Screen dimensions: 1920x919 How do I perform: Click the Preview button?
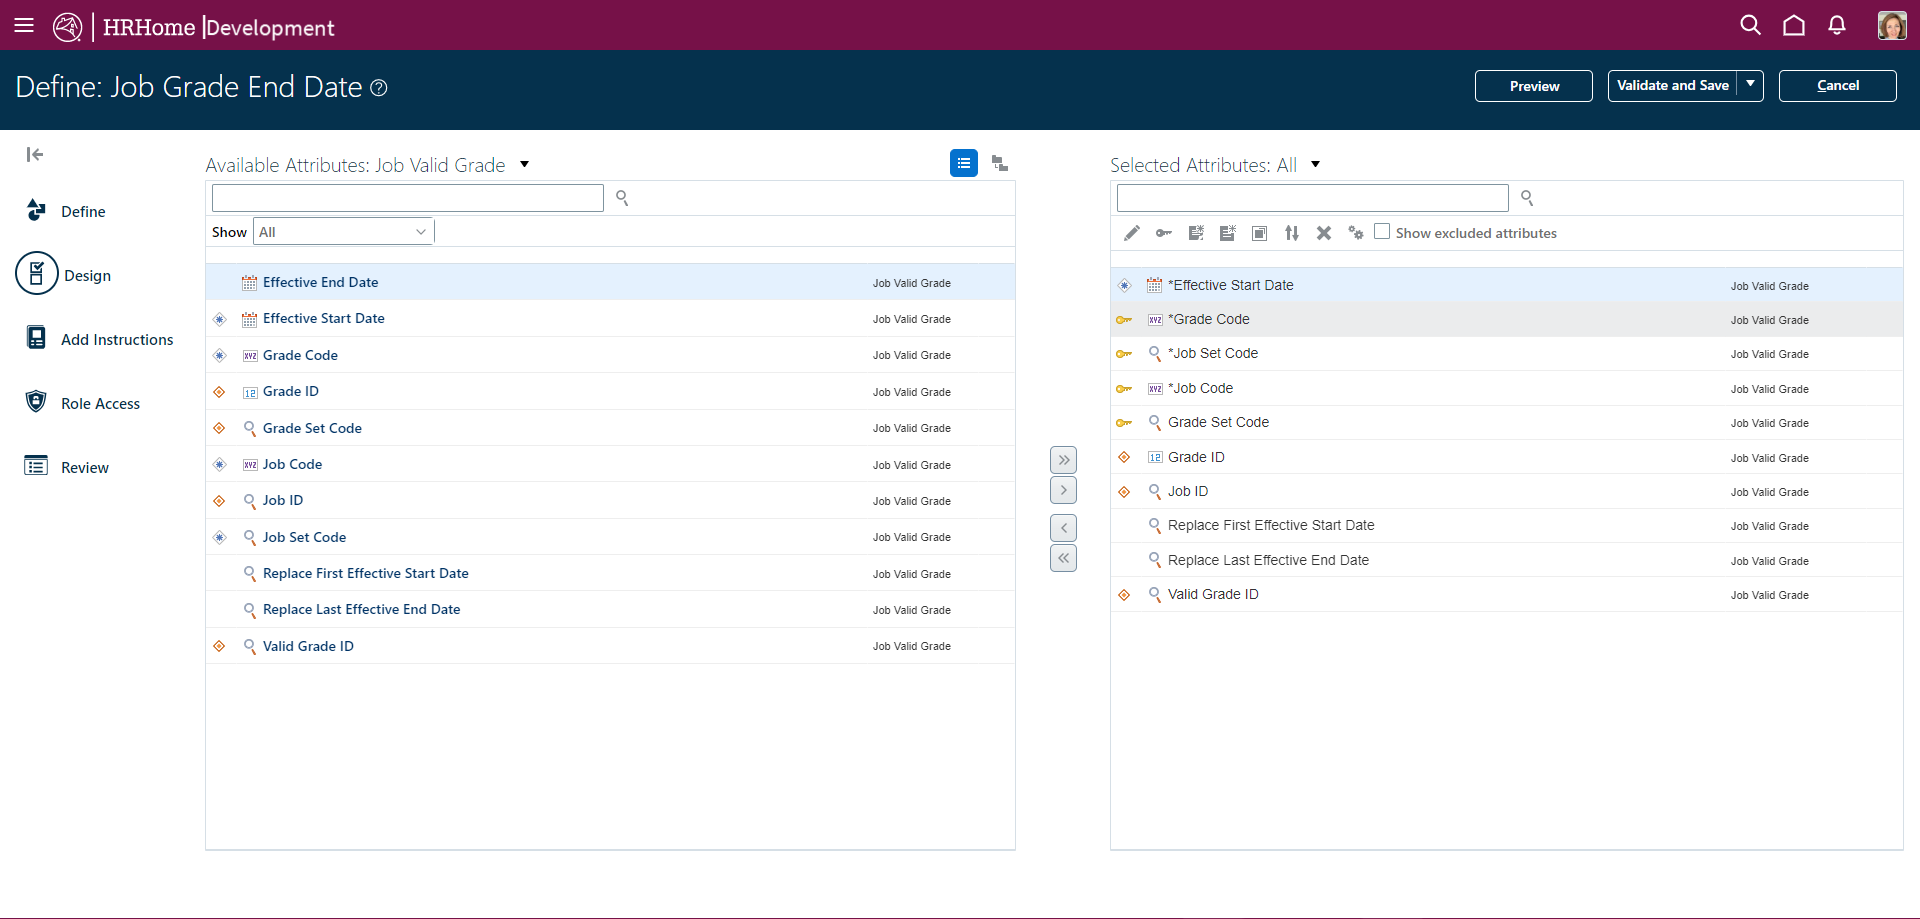click(1533, 86)
